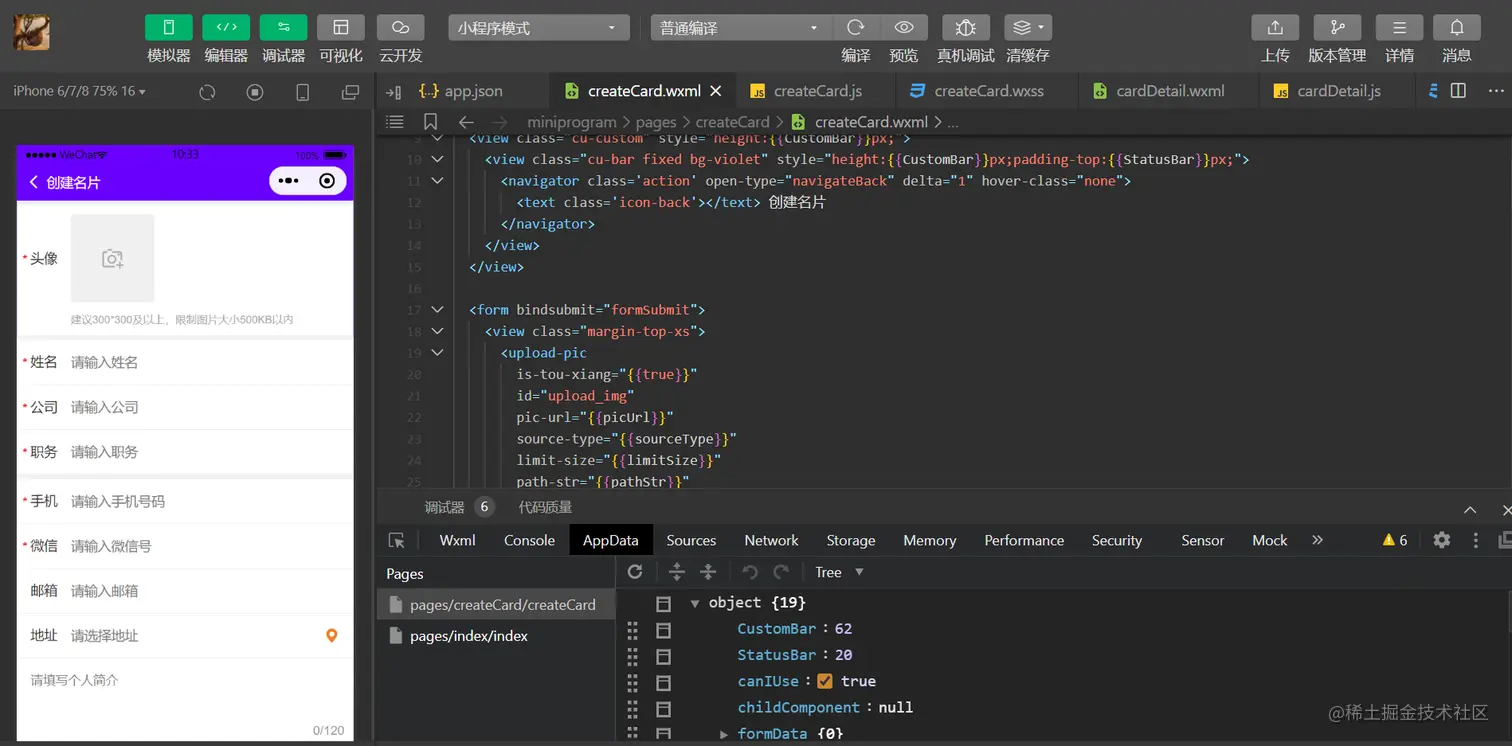Click the createCard folder breadcrumb

coord(732,122)
